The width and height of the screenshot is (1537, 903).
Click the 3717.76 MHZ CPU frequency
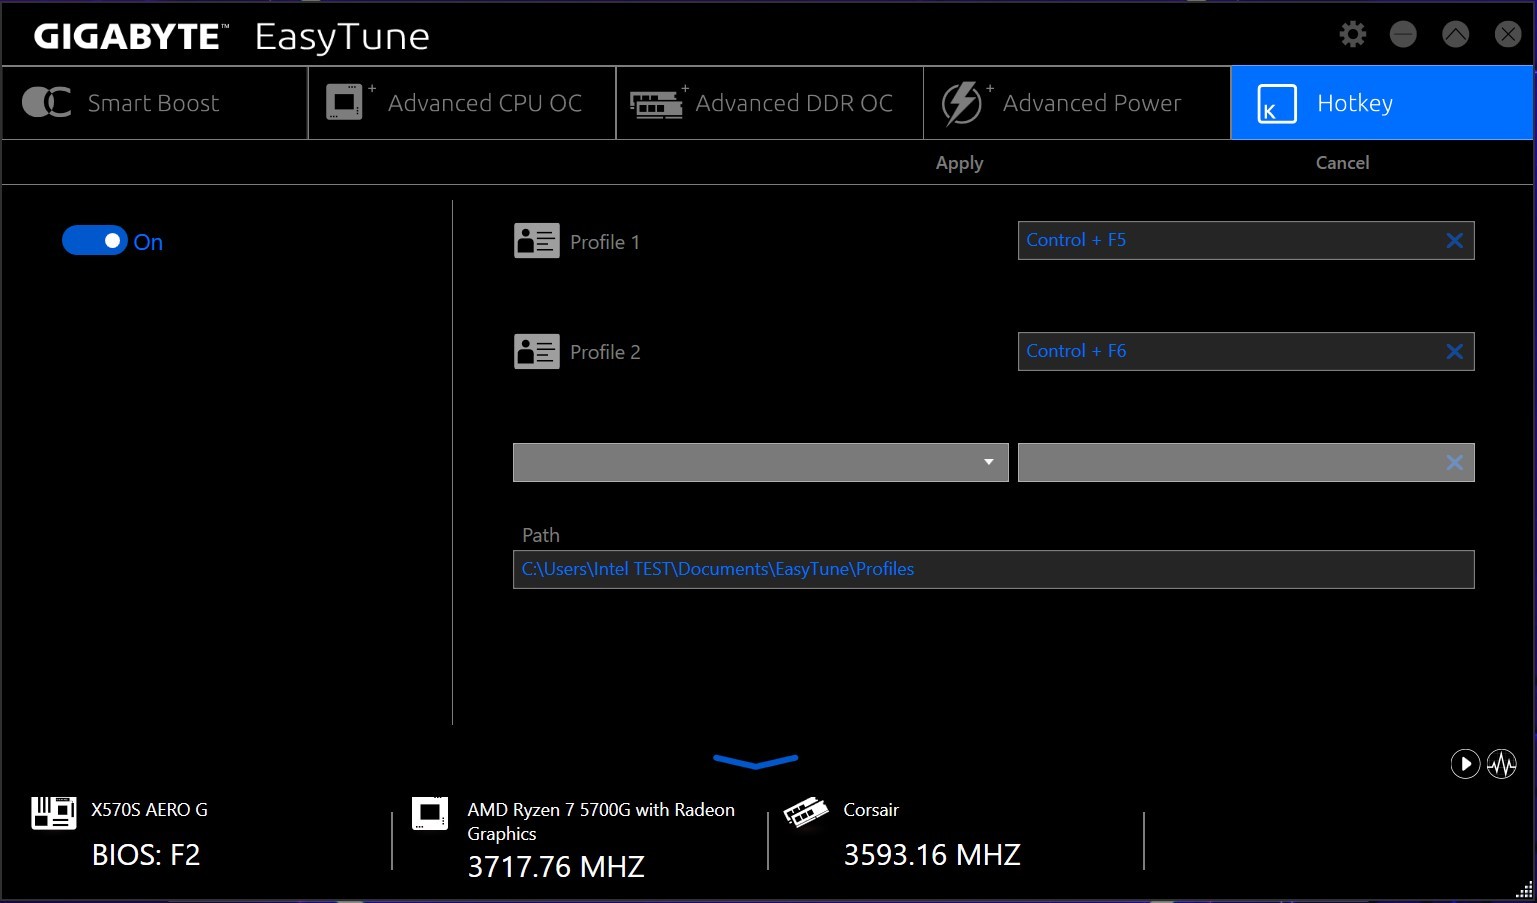pyautogui.click(x=556, y=866)
